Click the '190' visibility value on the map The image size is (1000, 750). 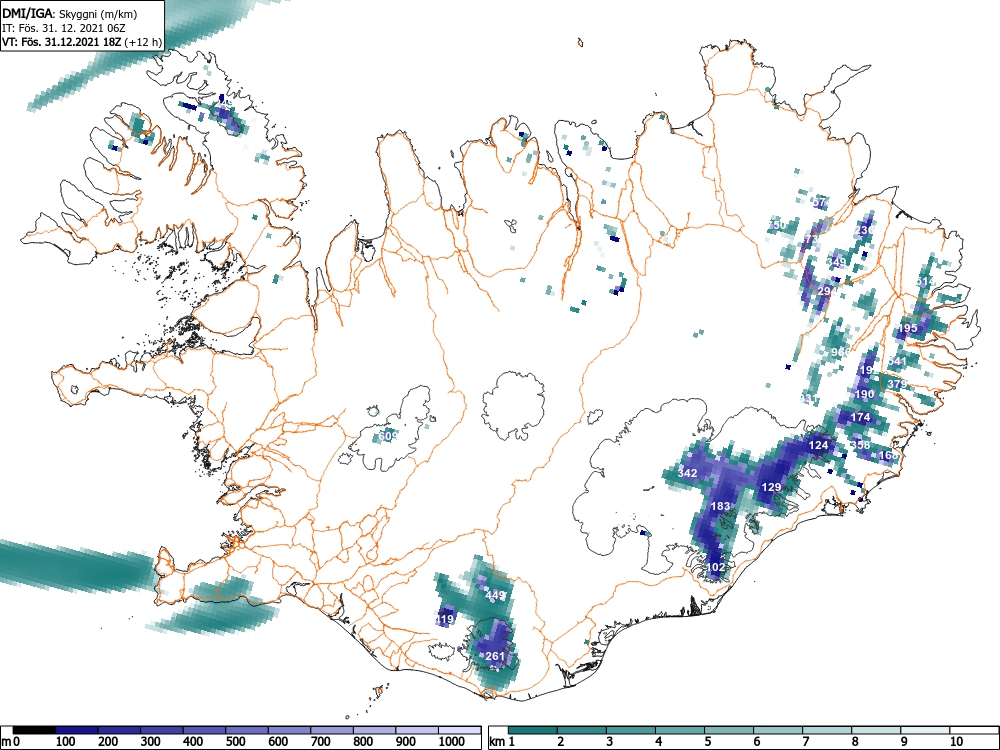pyautogui.click(x=864, y=394)
